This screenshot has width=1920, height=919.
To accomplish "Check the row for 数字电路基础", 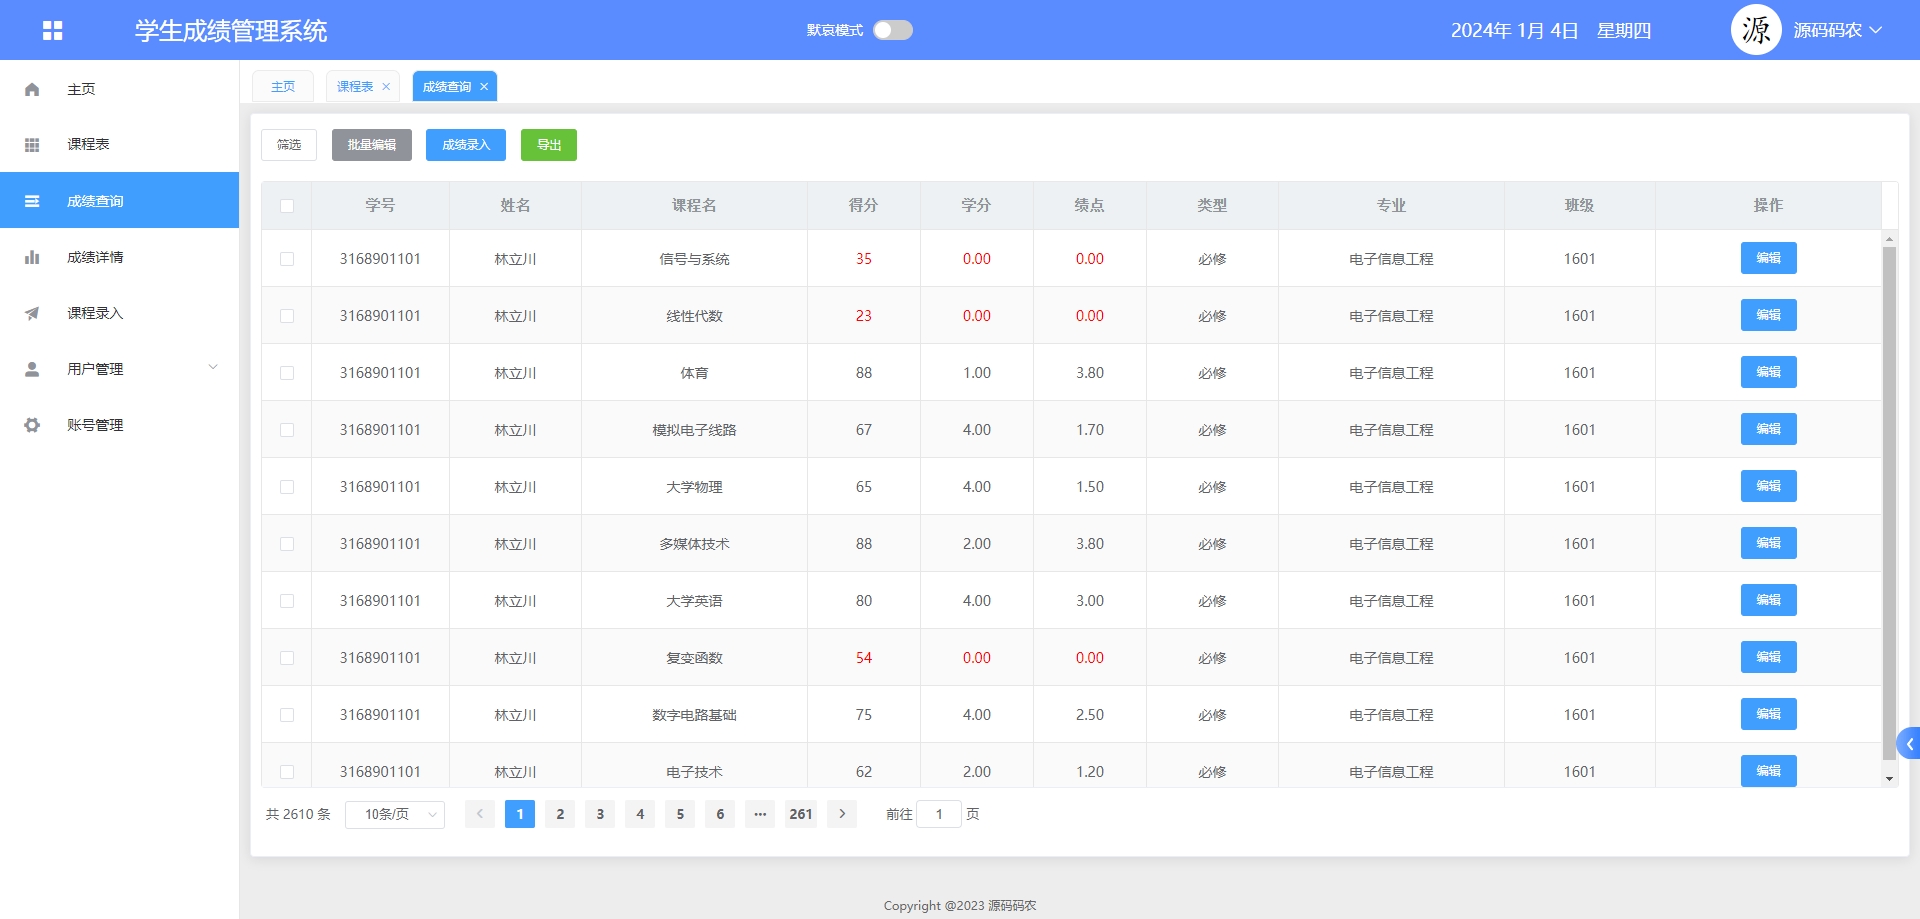I will pyautogui.click(x=287, y=715).
